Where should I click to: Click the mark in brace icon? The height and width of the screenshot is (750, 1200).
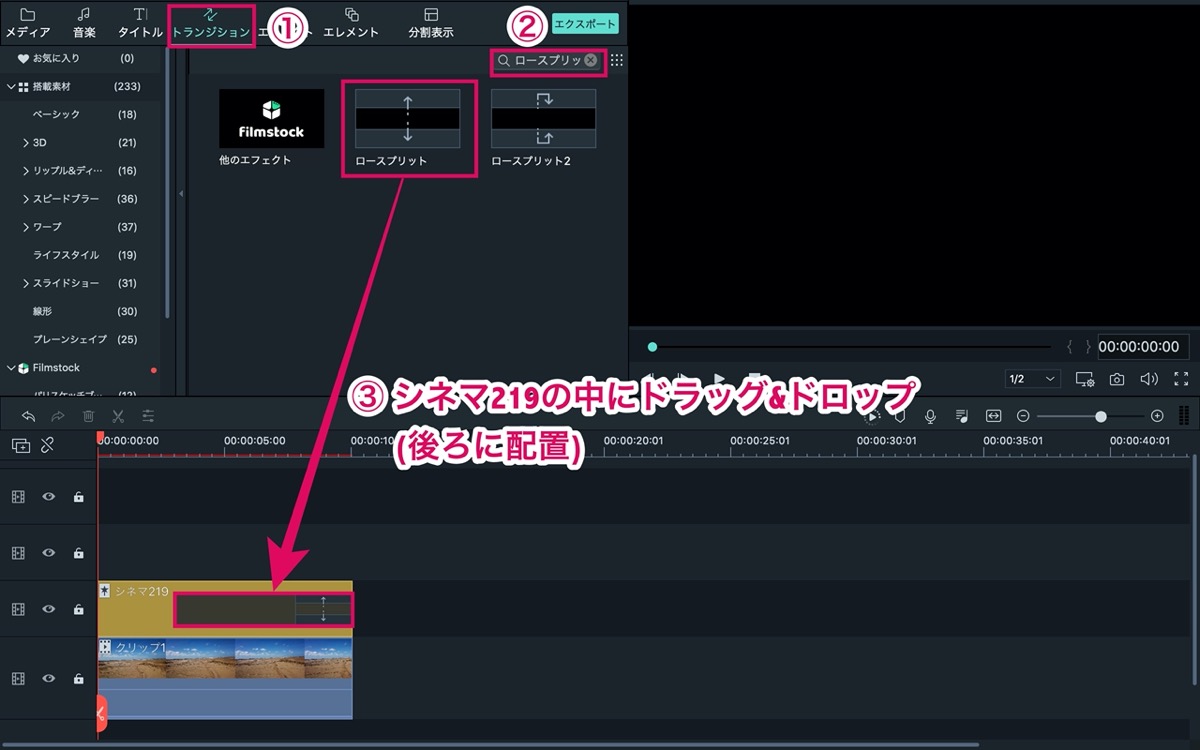point(1070,347)
